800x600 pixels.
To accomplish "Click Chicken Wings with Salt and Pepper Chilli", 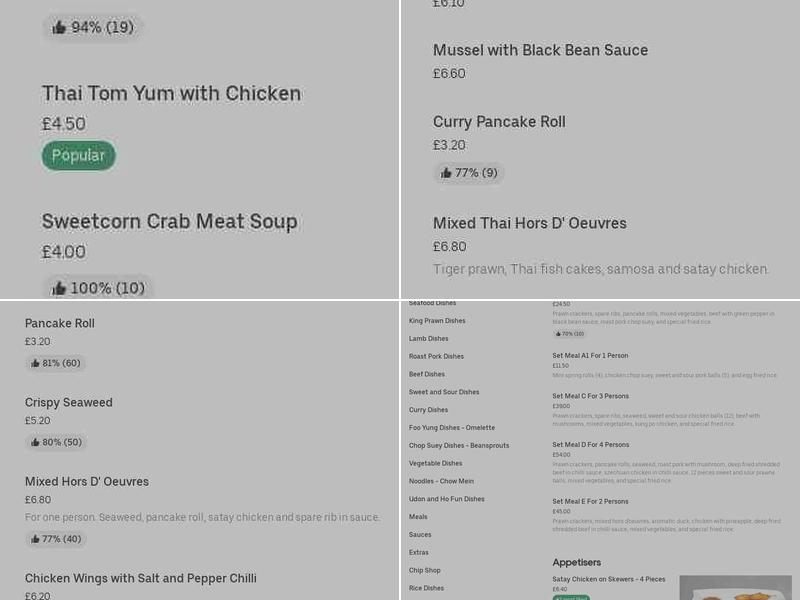I will [x=140, y=578].
